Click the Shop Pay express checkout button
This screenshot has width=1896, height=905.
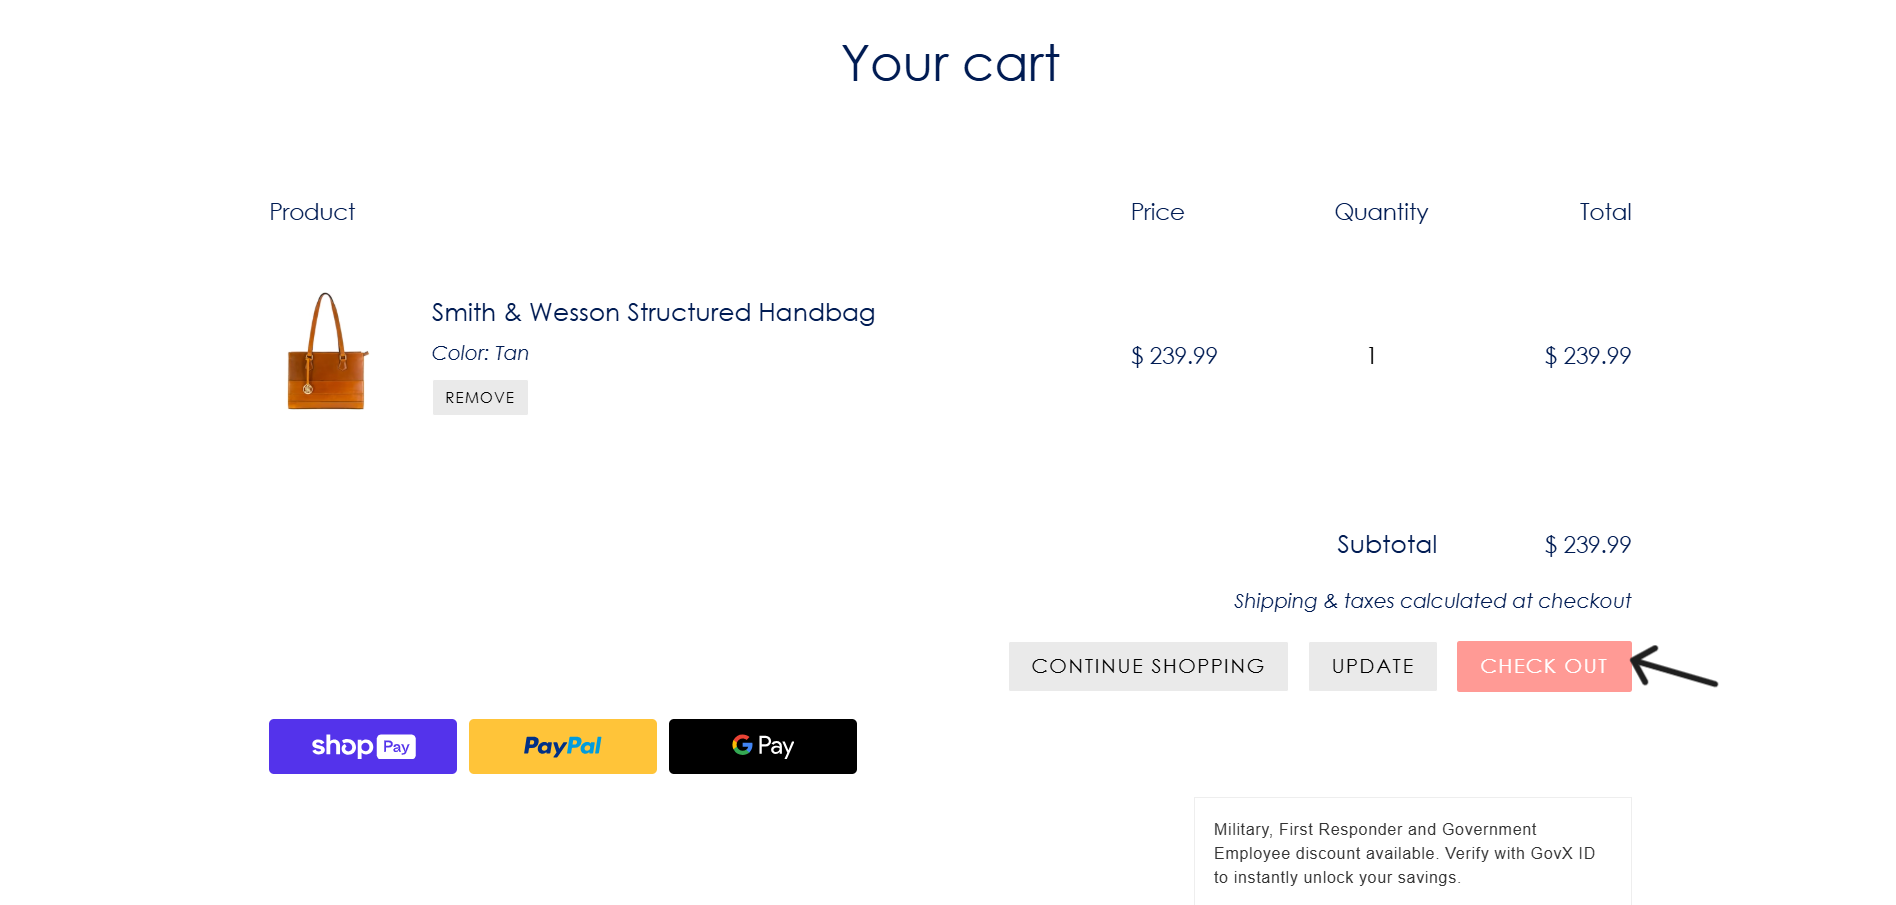pyautogui.click(x=362, y=746)
